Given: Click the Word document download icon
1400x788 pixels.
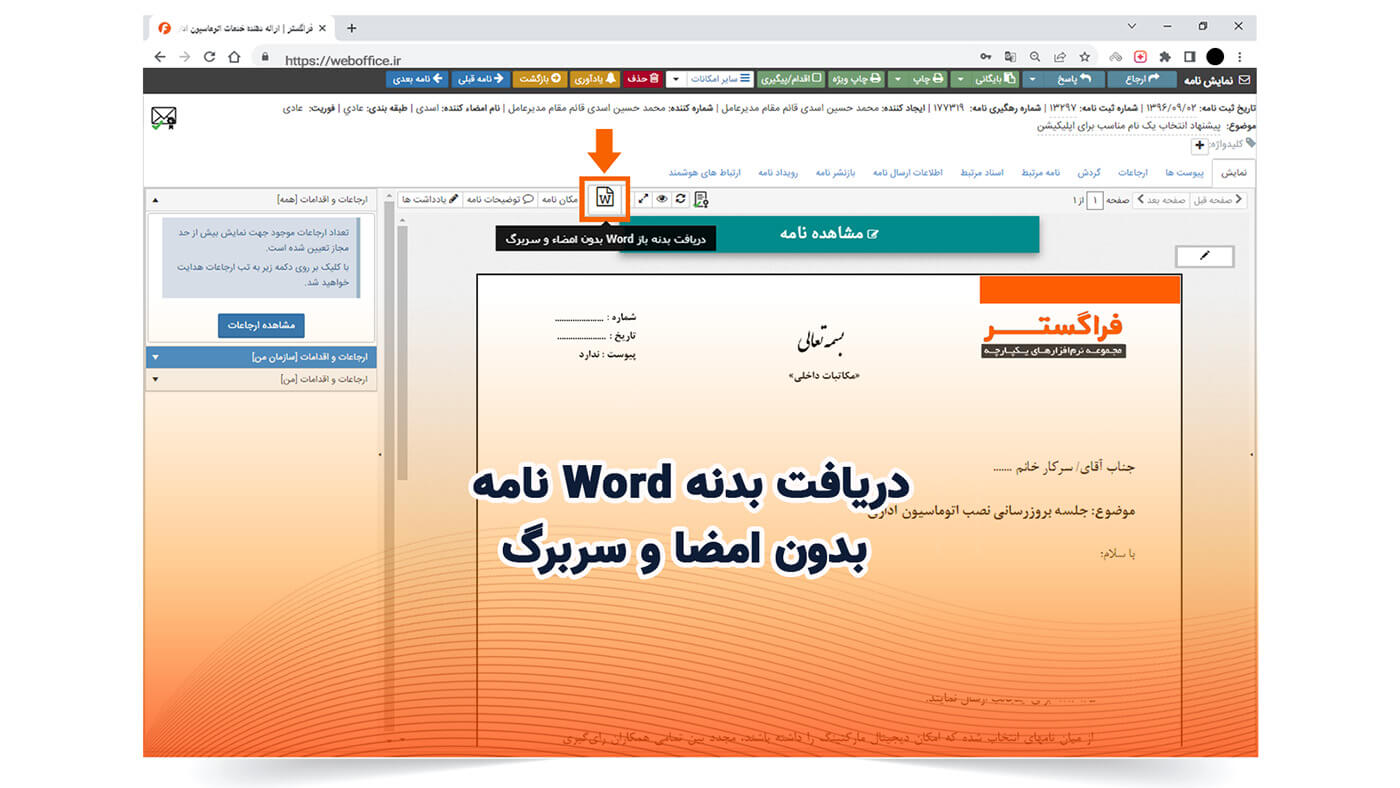Looking at the screenshot, I should 605,198.
